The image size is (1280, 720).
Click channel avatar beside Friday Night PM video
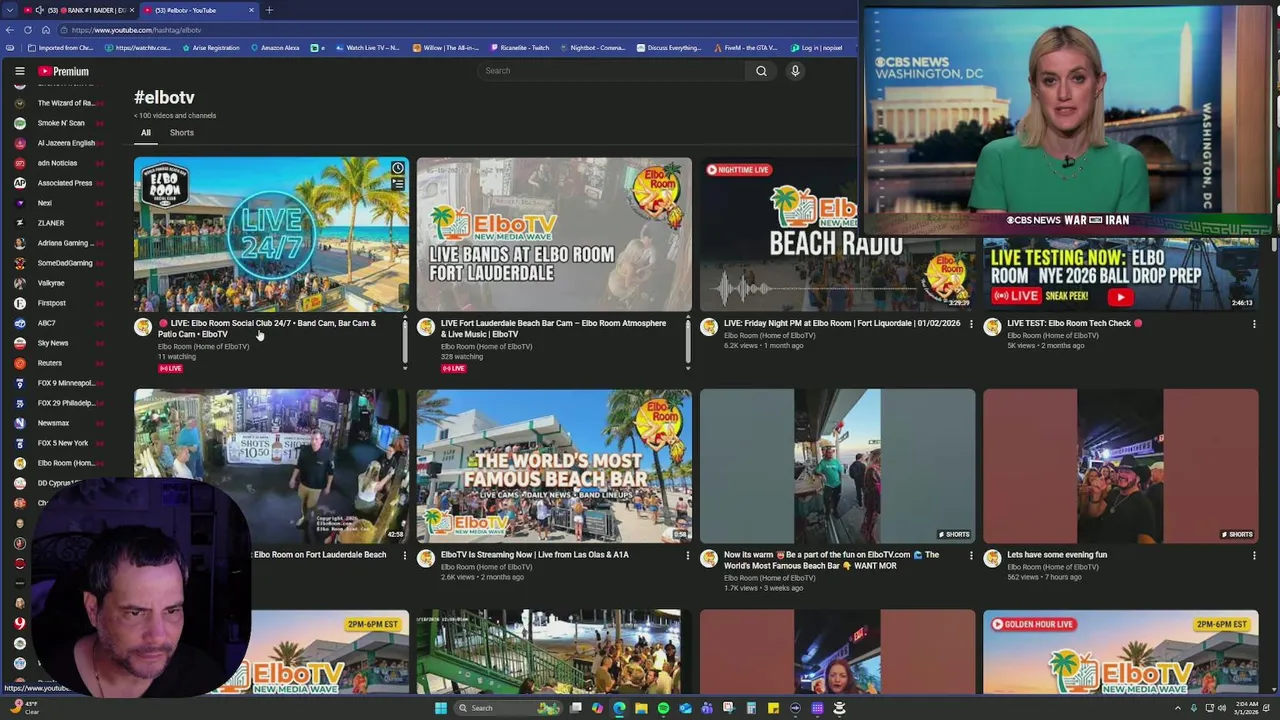coord(709,327)
